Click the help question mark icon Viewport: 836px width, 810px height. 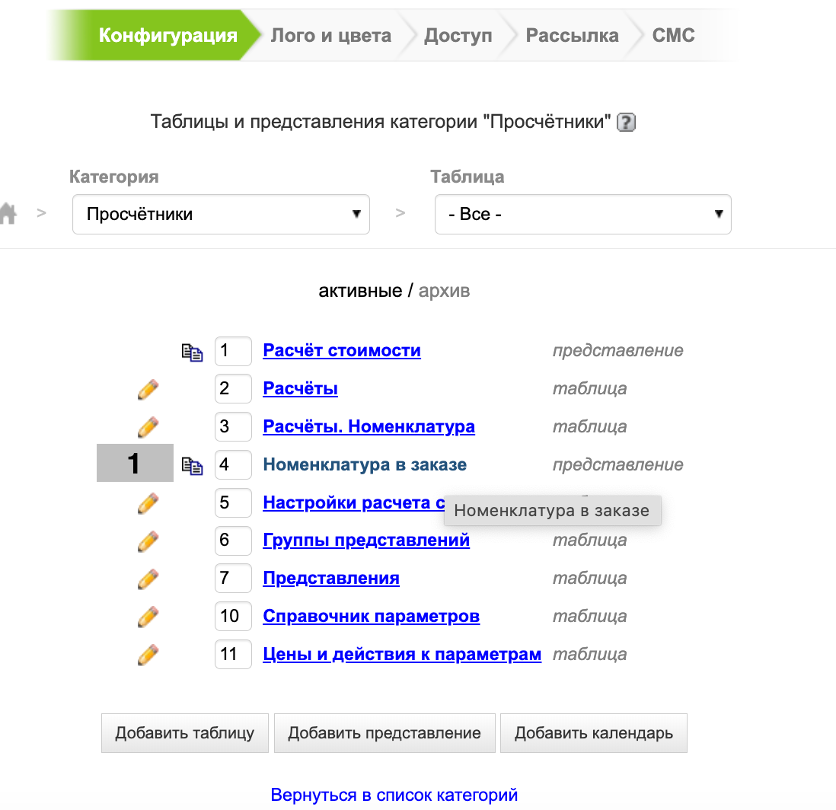click(627, 123)
